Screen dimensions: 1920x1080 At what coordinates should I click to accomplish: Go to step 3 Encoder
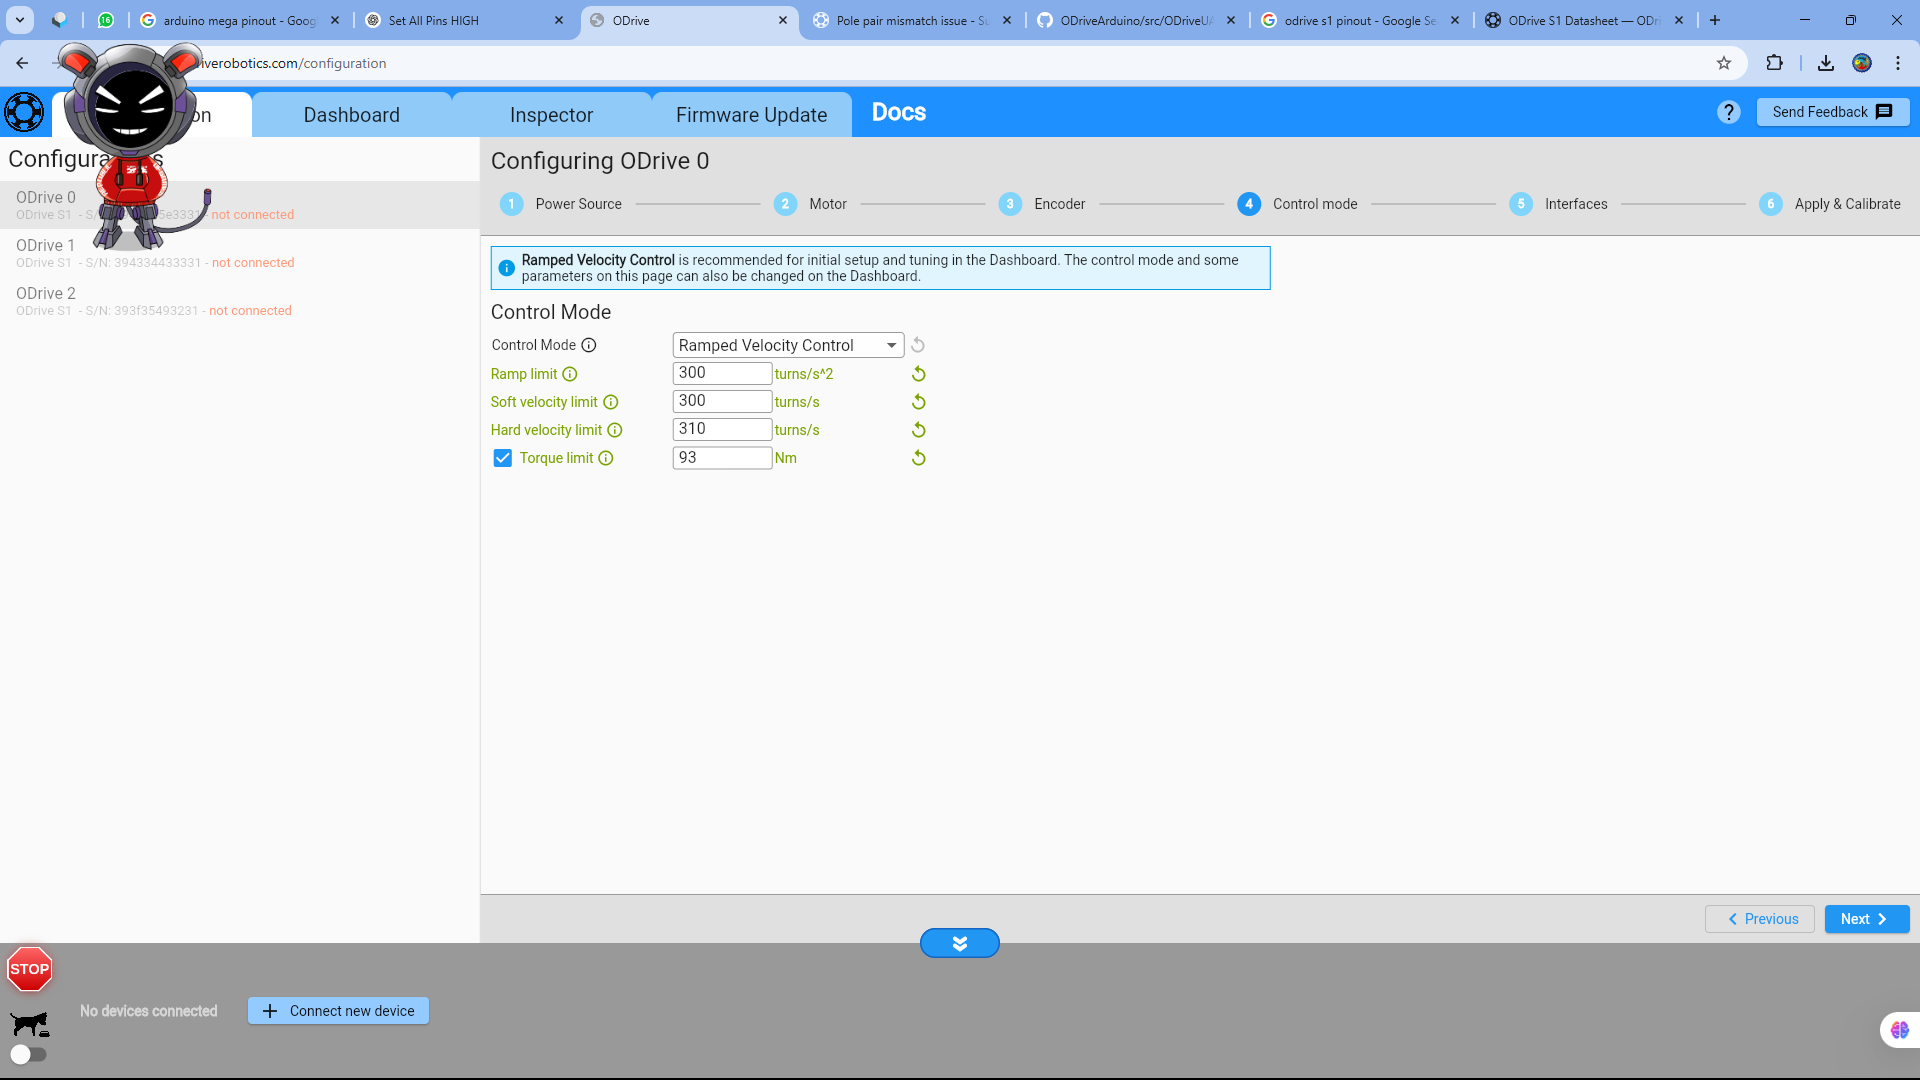[1042, 204]
